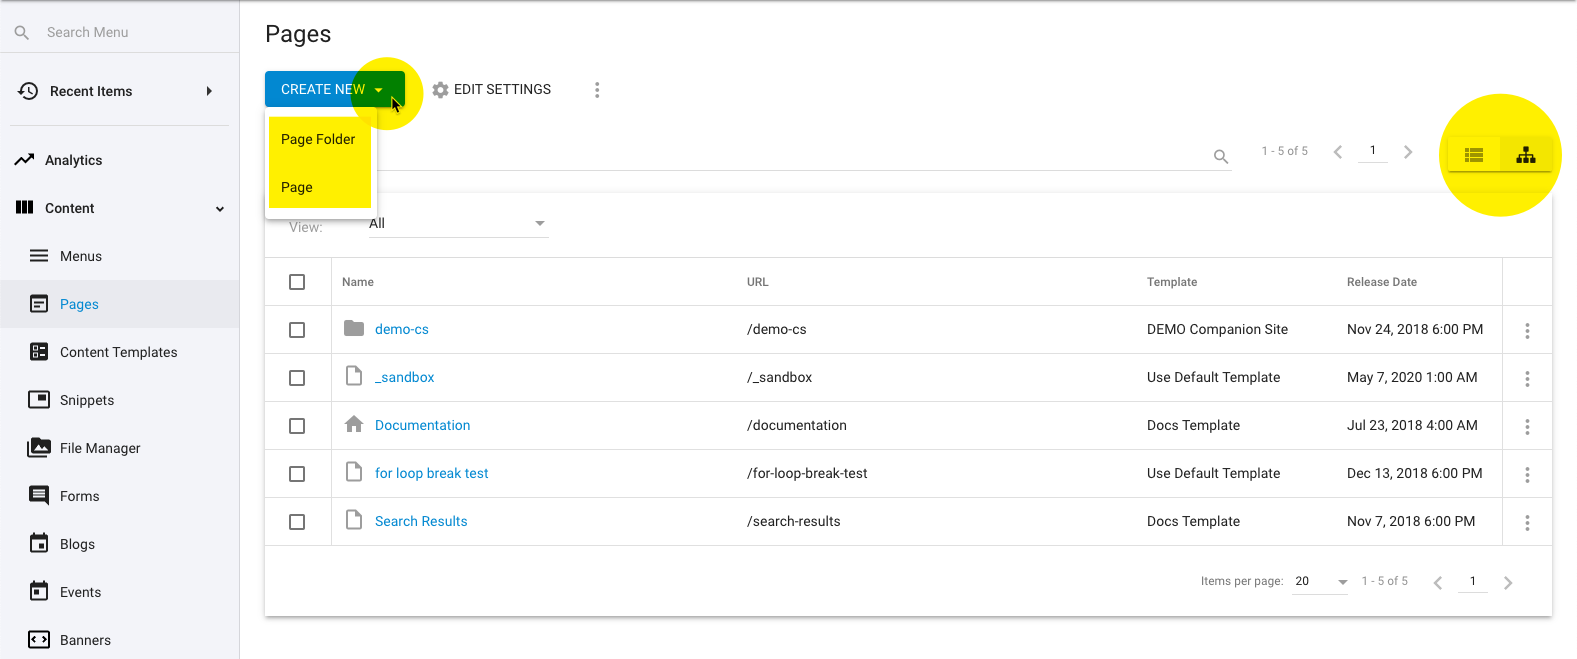This screenshot has width=1577, height=659.
Task: Open row actions menu for demo-cs
Action: click(x=1526, y=330)
